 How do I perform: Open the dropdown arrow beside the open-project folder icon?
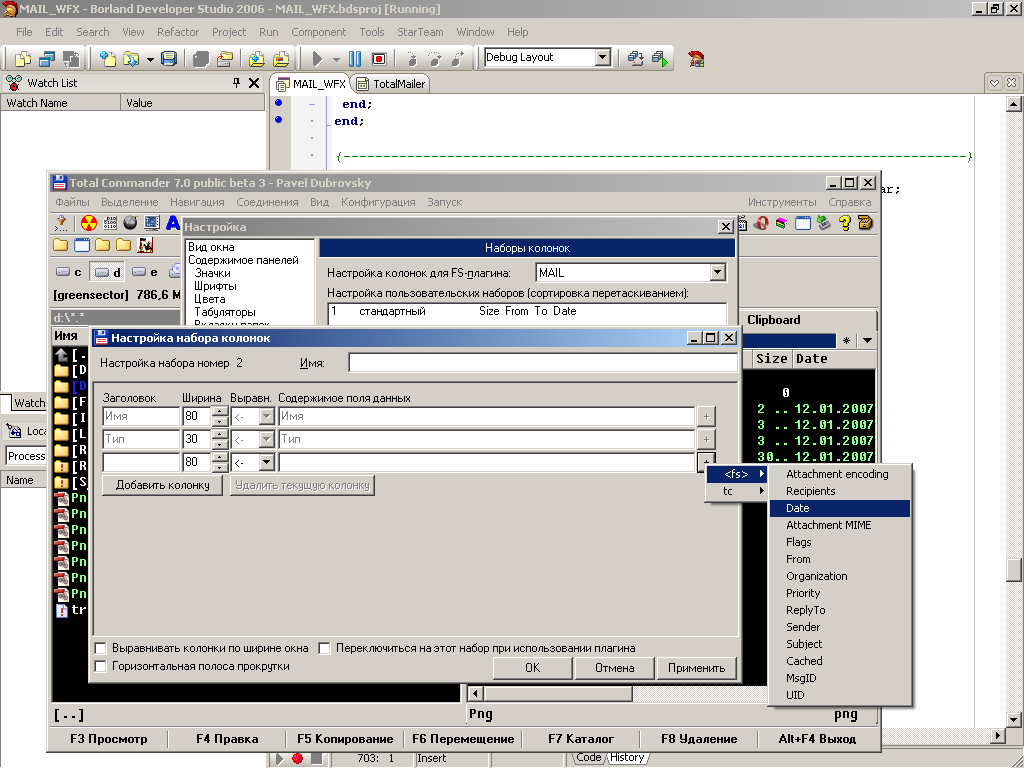tap(150, 59)
